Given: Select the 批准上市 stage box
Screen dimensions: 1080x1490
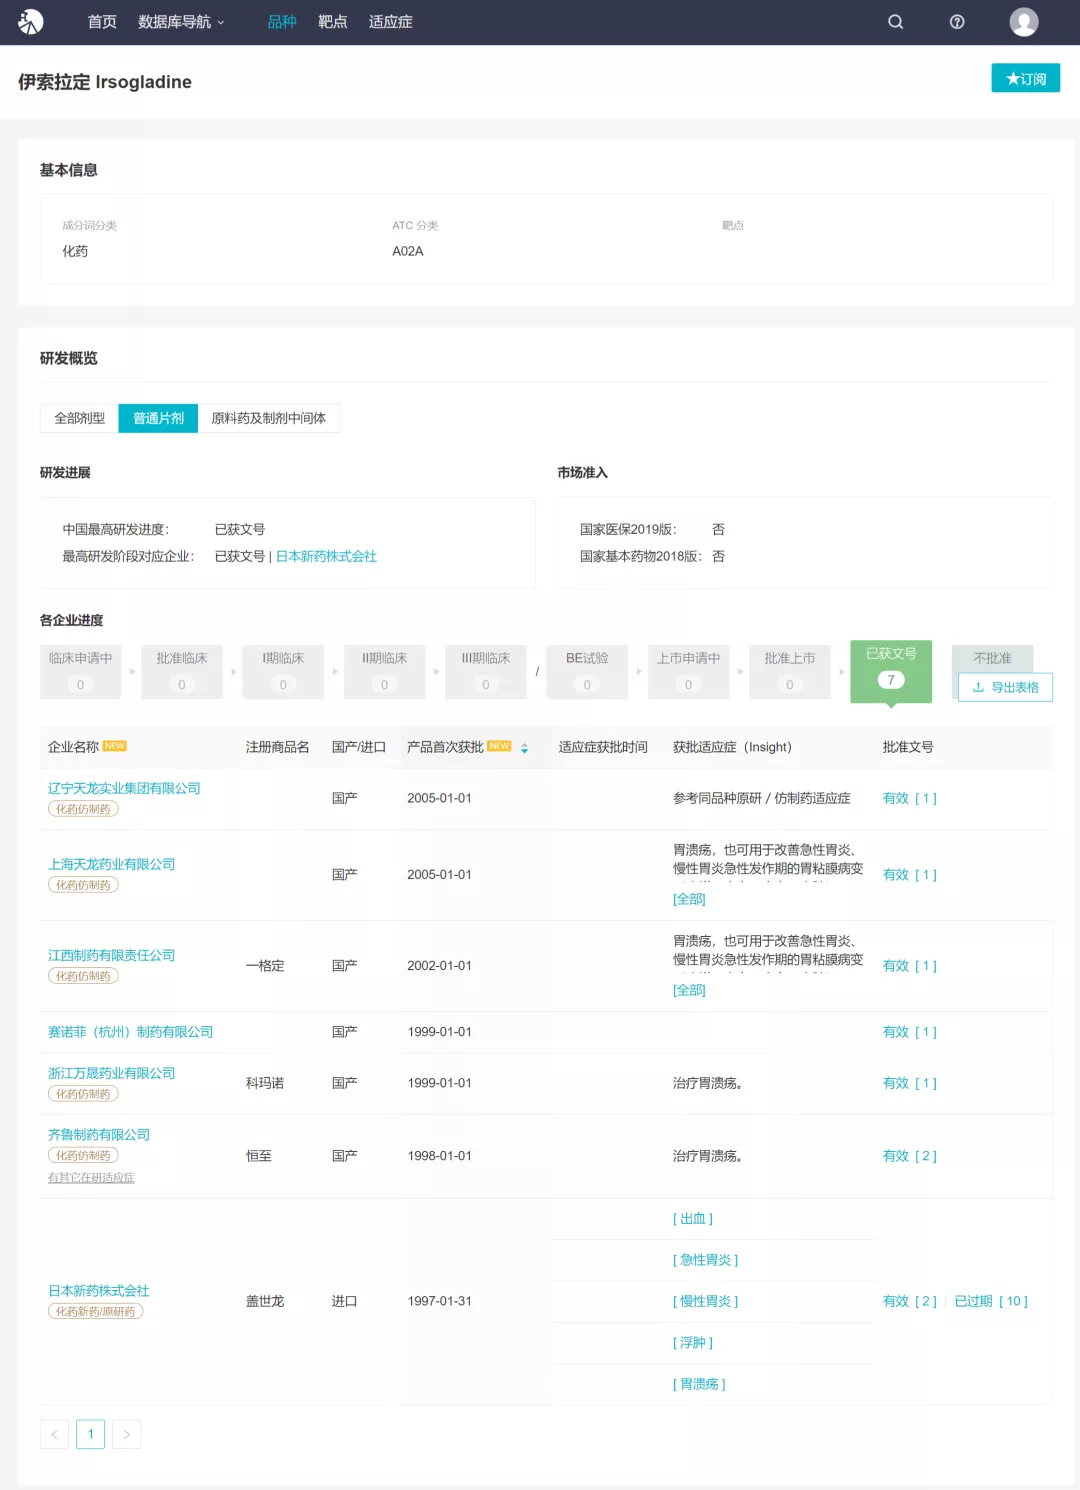Looking at the screenshot, I should click(790, 671).
